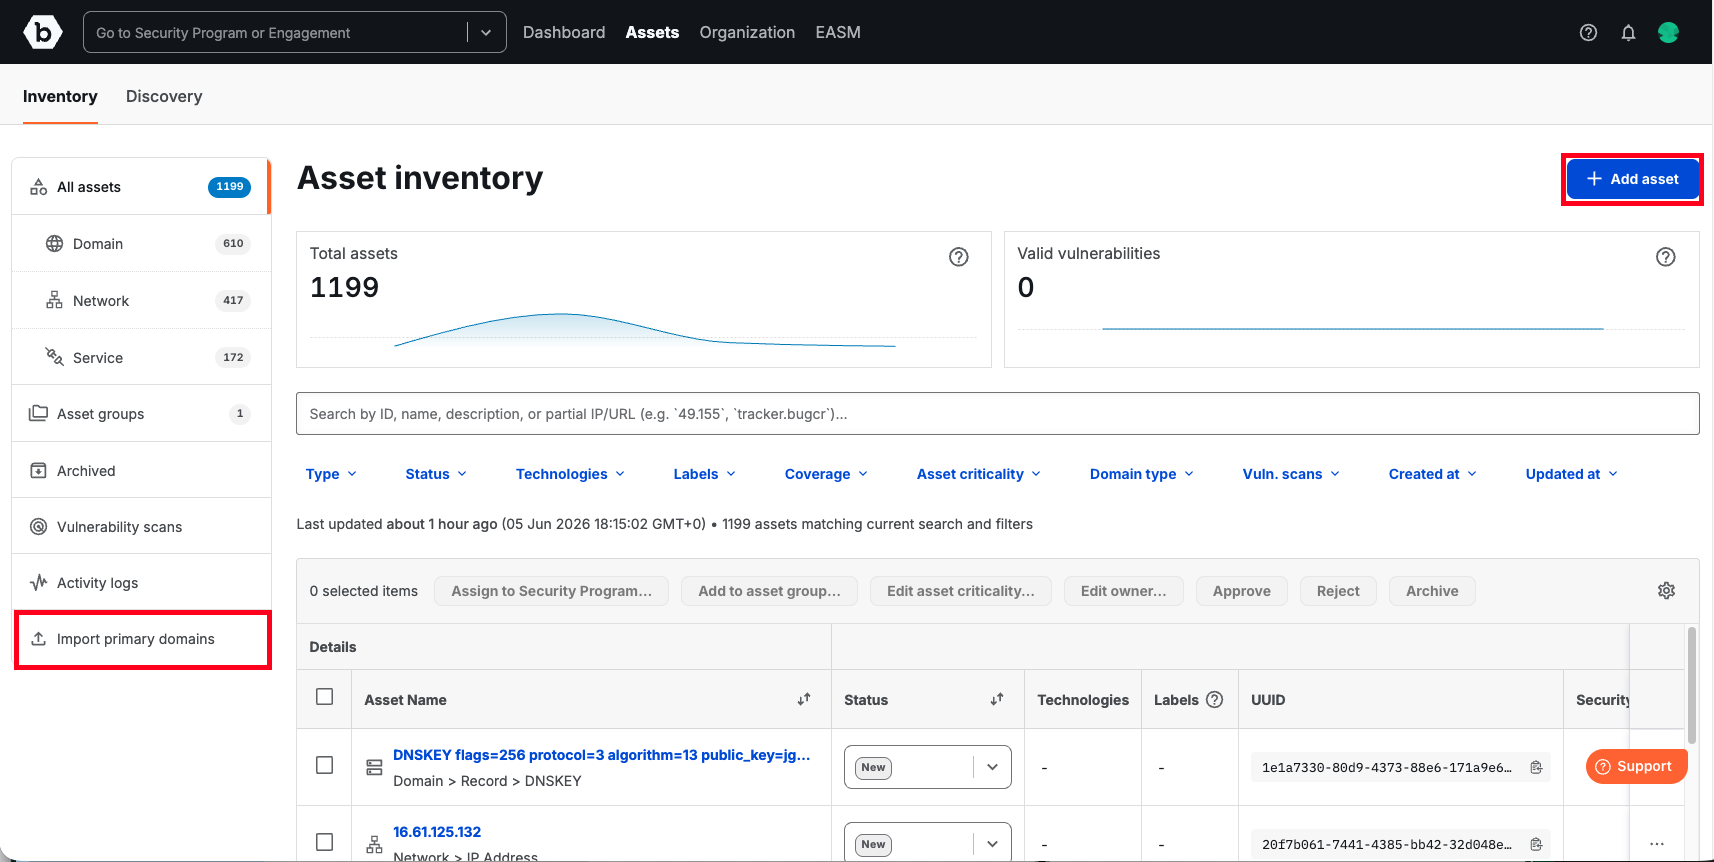Expand the Technologies filter dropdown

pyautogui.click(x=570, y=474)
